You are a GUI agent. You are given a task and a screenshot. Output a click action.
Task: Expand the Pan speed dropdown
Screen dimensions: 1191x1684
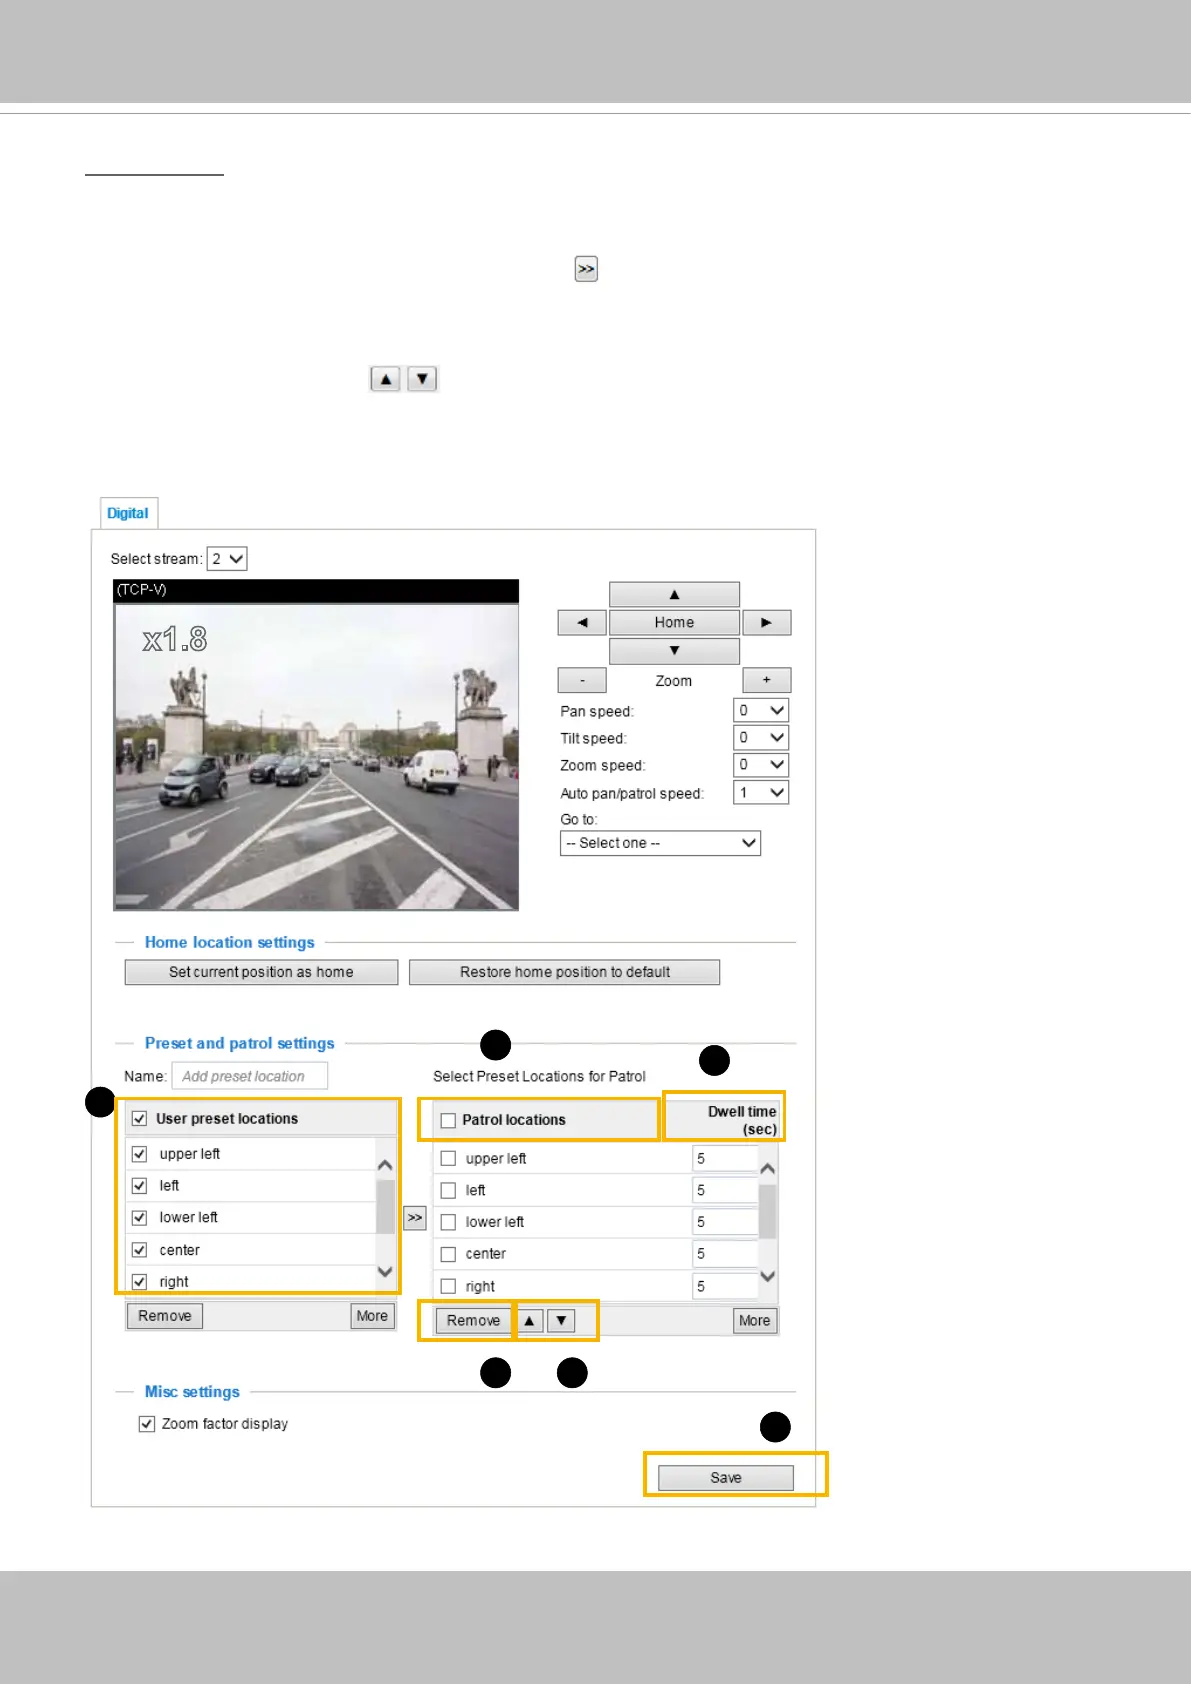[761, 711]
